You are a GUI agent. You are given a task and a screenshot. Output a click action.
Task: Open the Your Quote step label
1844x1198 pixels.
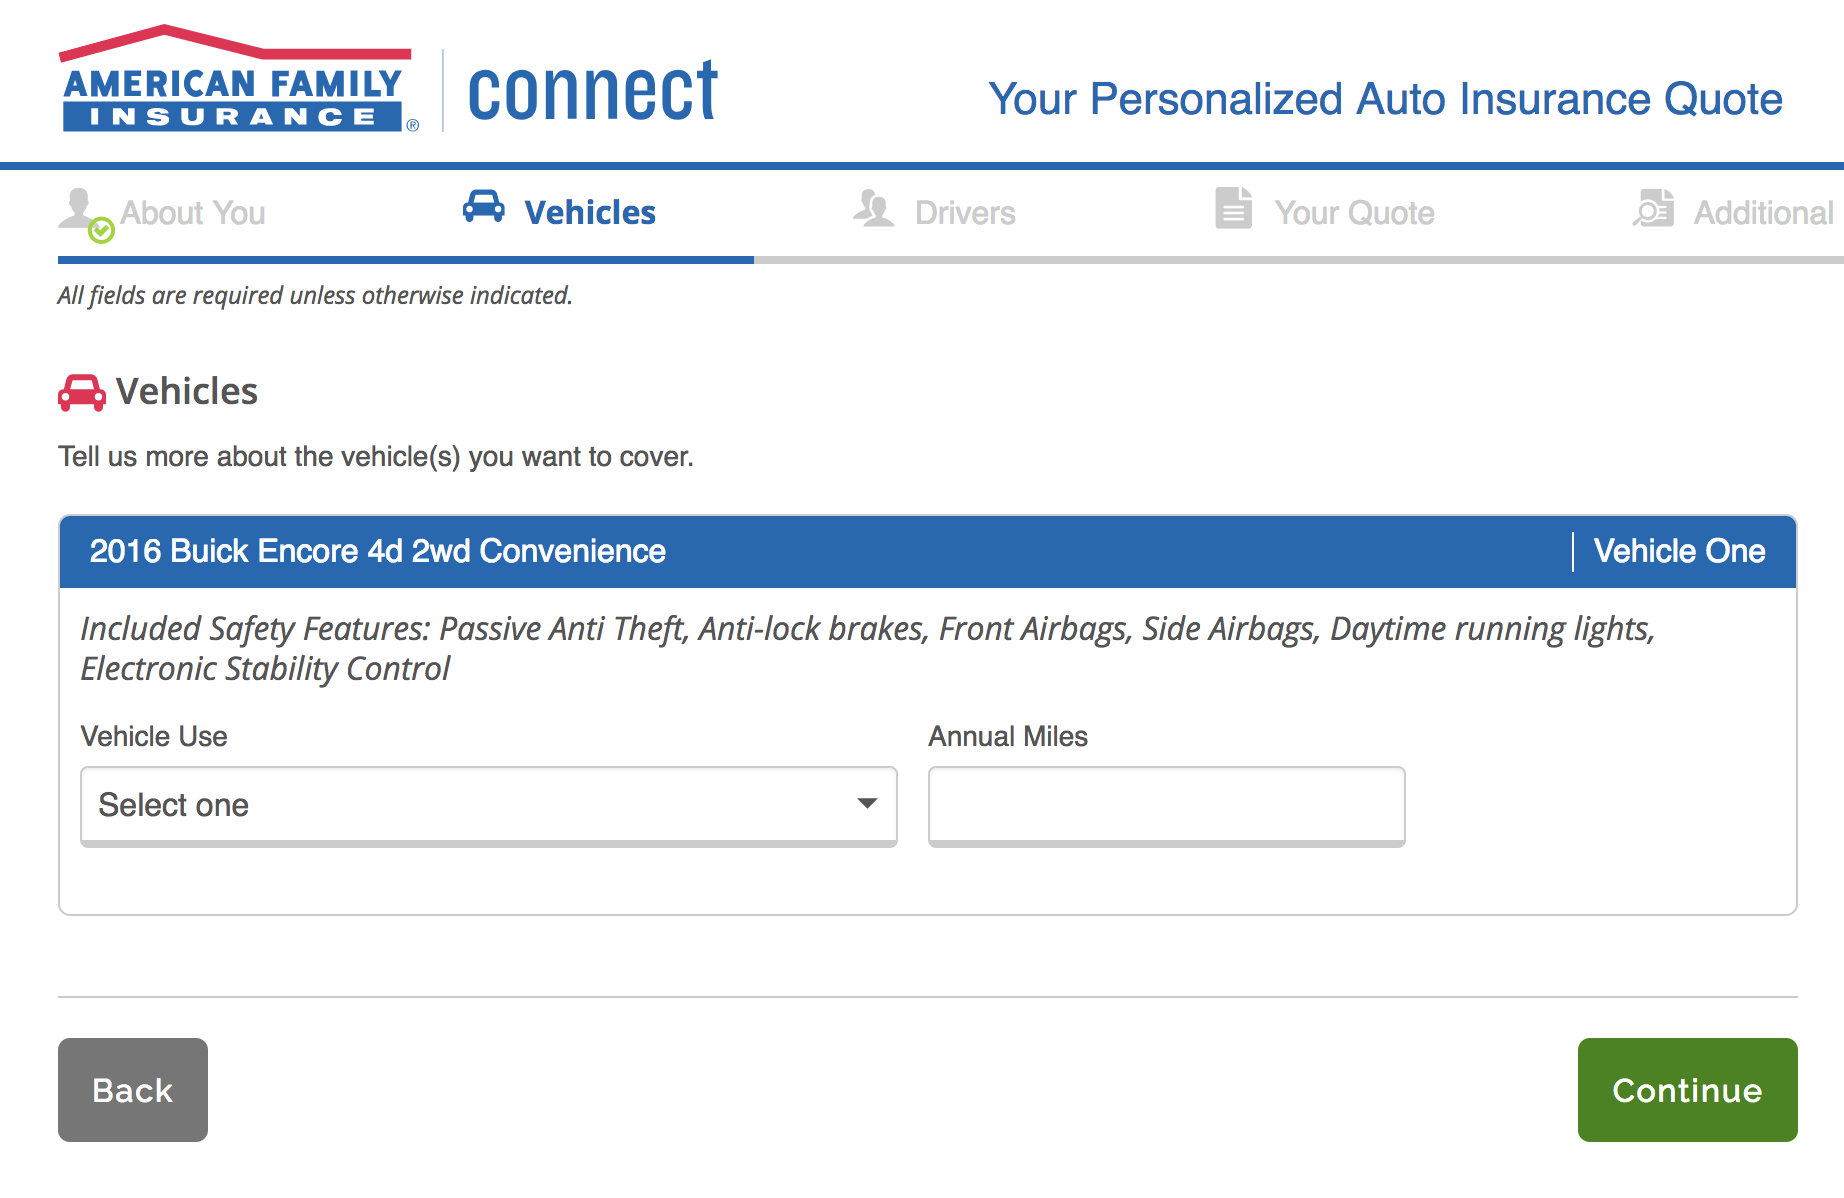click(x=1354, y=213)
